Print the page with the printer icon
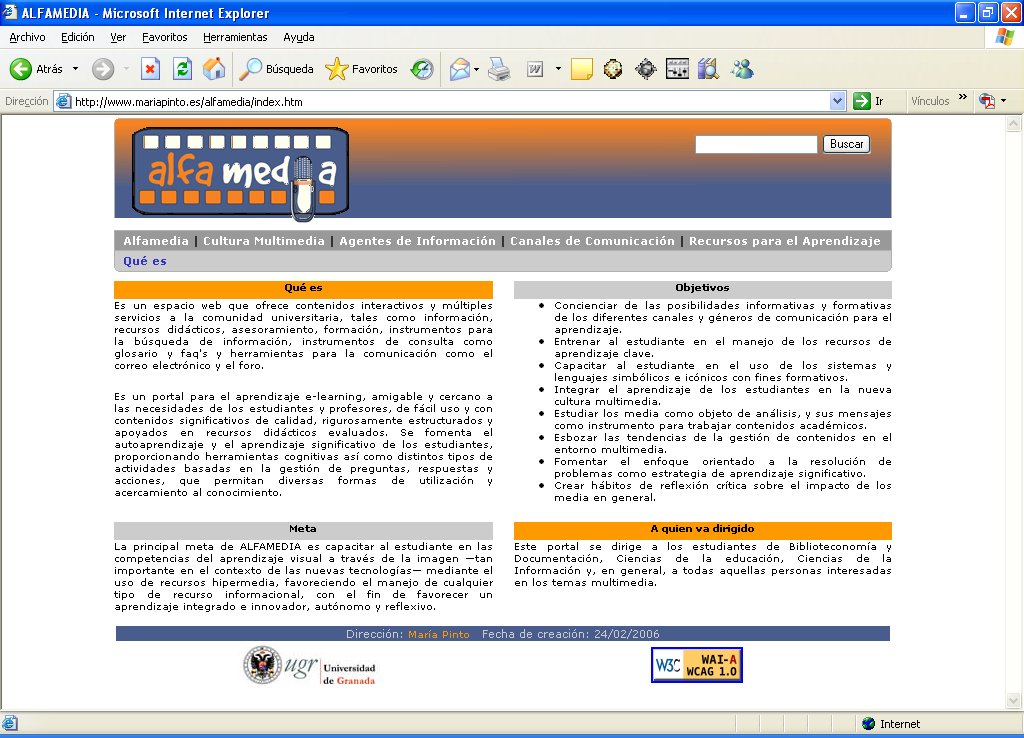Screen dimensions: 1024x738 click(x=500, y=69)
